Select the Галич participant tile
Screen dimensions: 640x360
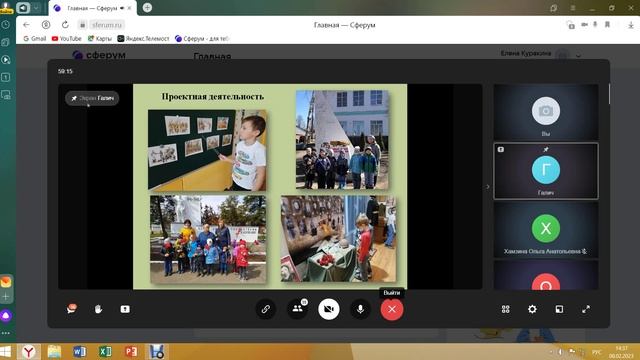[546, 171]
